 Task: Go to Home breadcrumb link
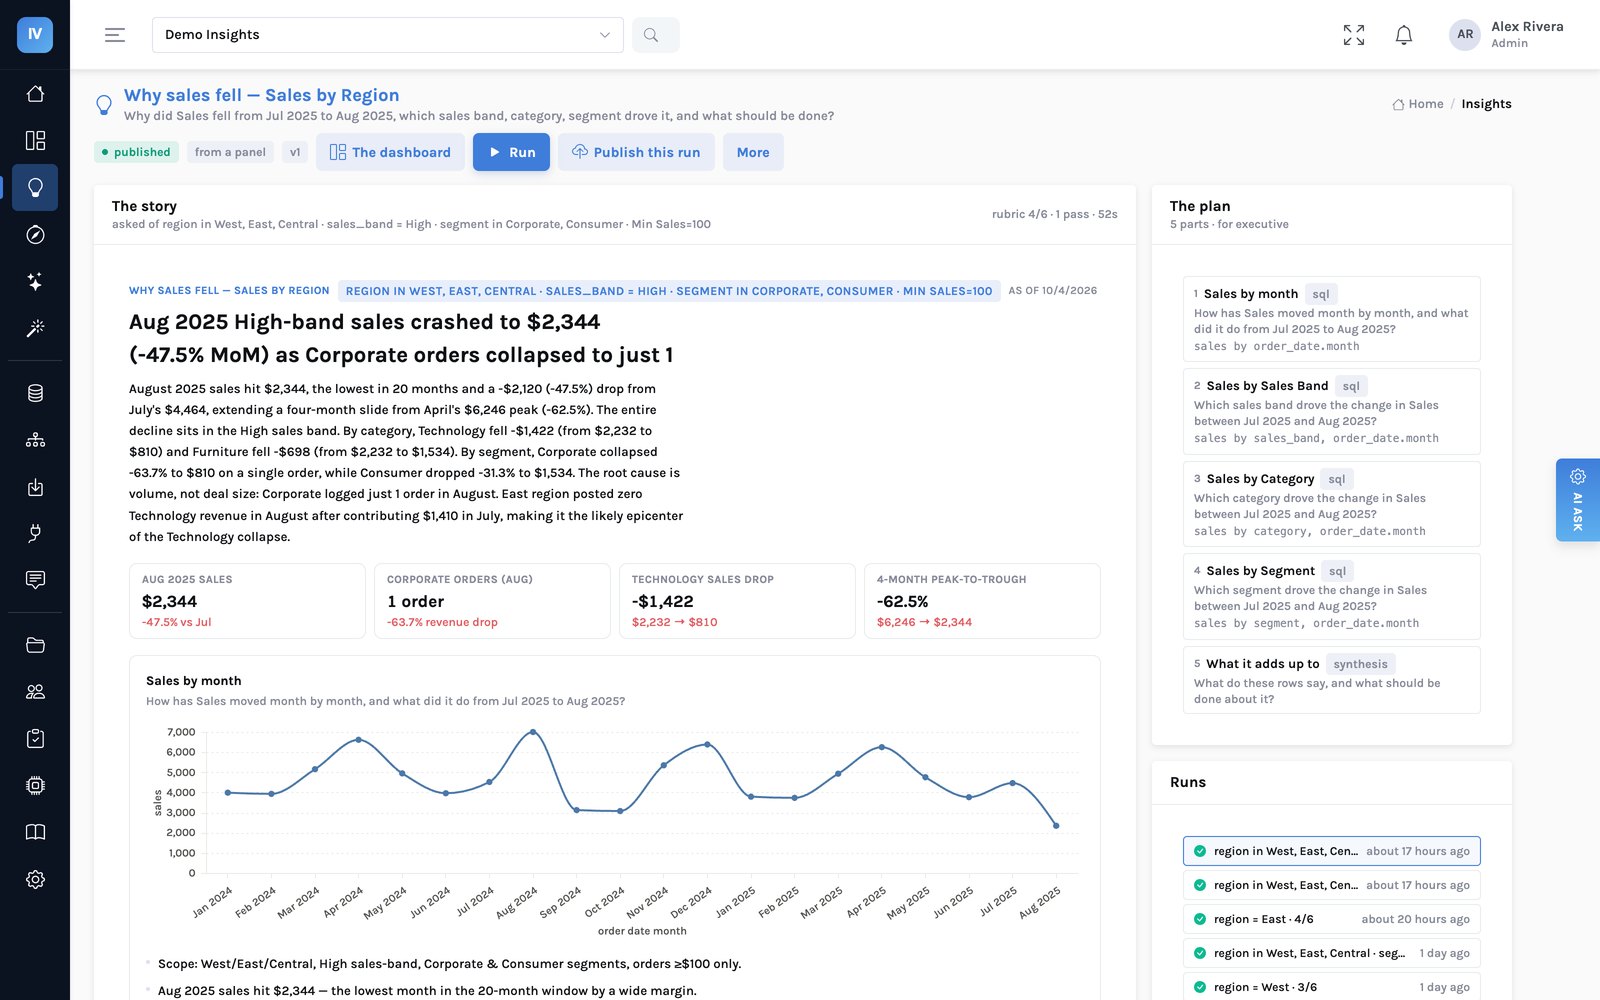tap(1418, 104)
